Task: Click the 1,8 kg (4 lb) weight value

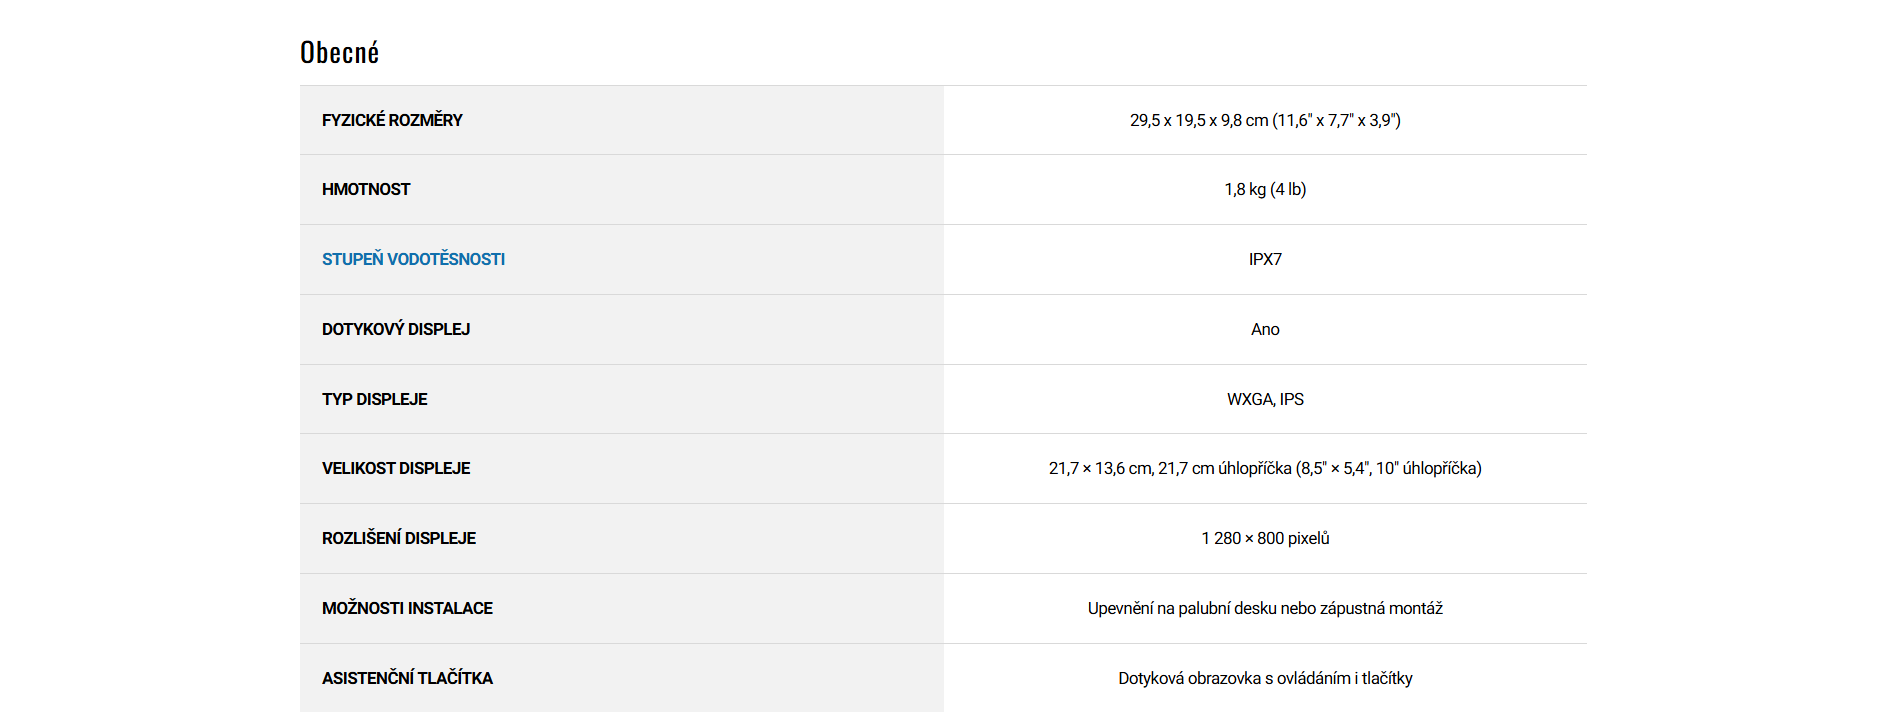Action: click(x=1265, y=189)
